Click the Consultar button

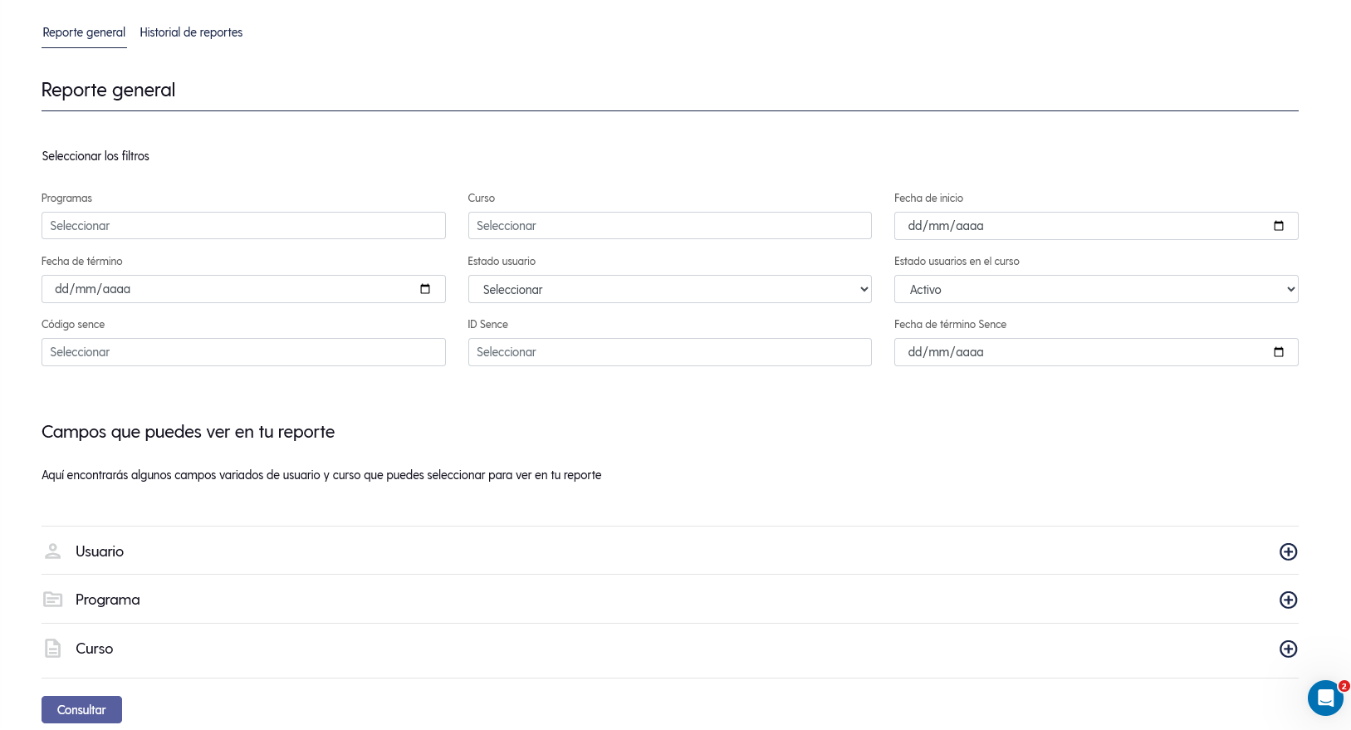point(81,710)
